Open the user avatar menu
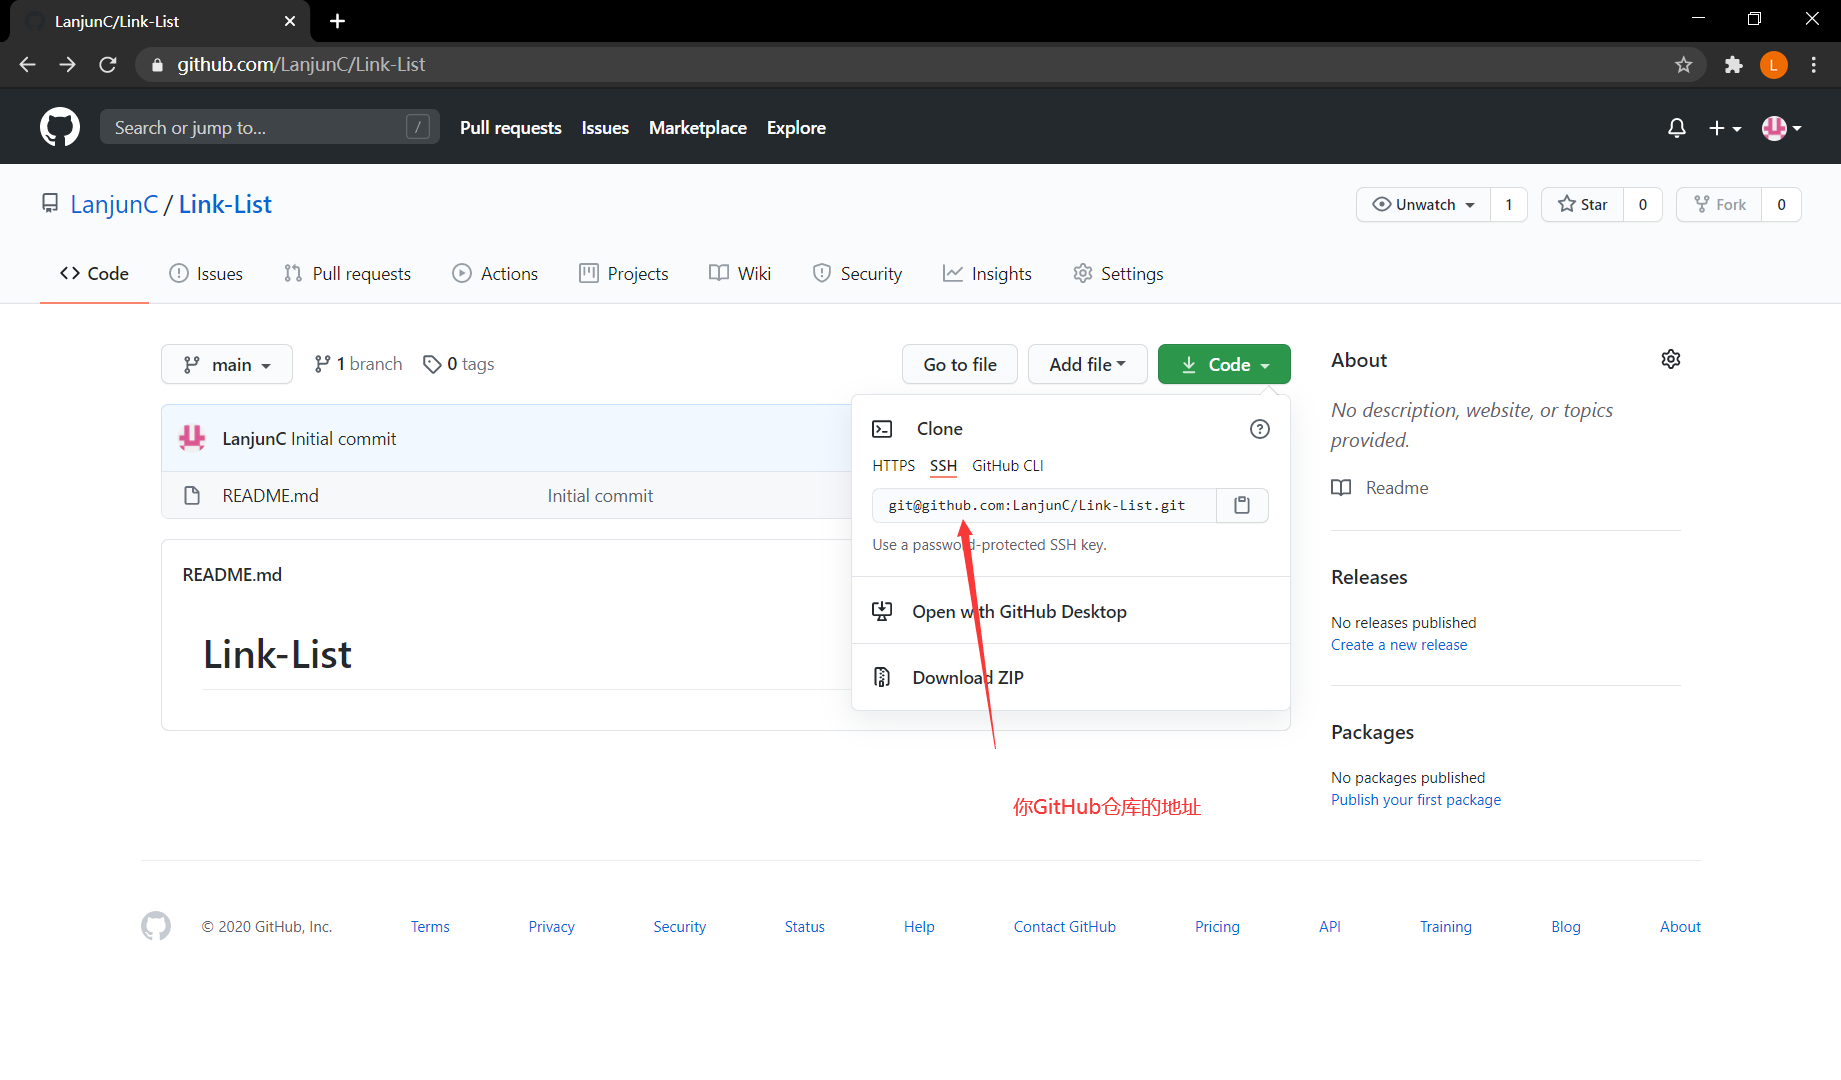The height and width of the screenshot is (1080, 1841). pos(1782,128)
